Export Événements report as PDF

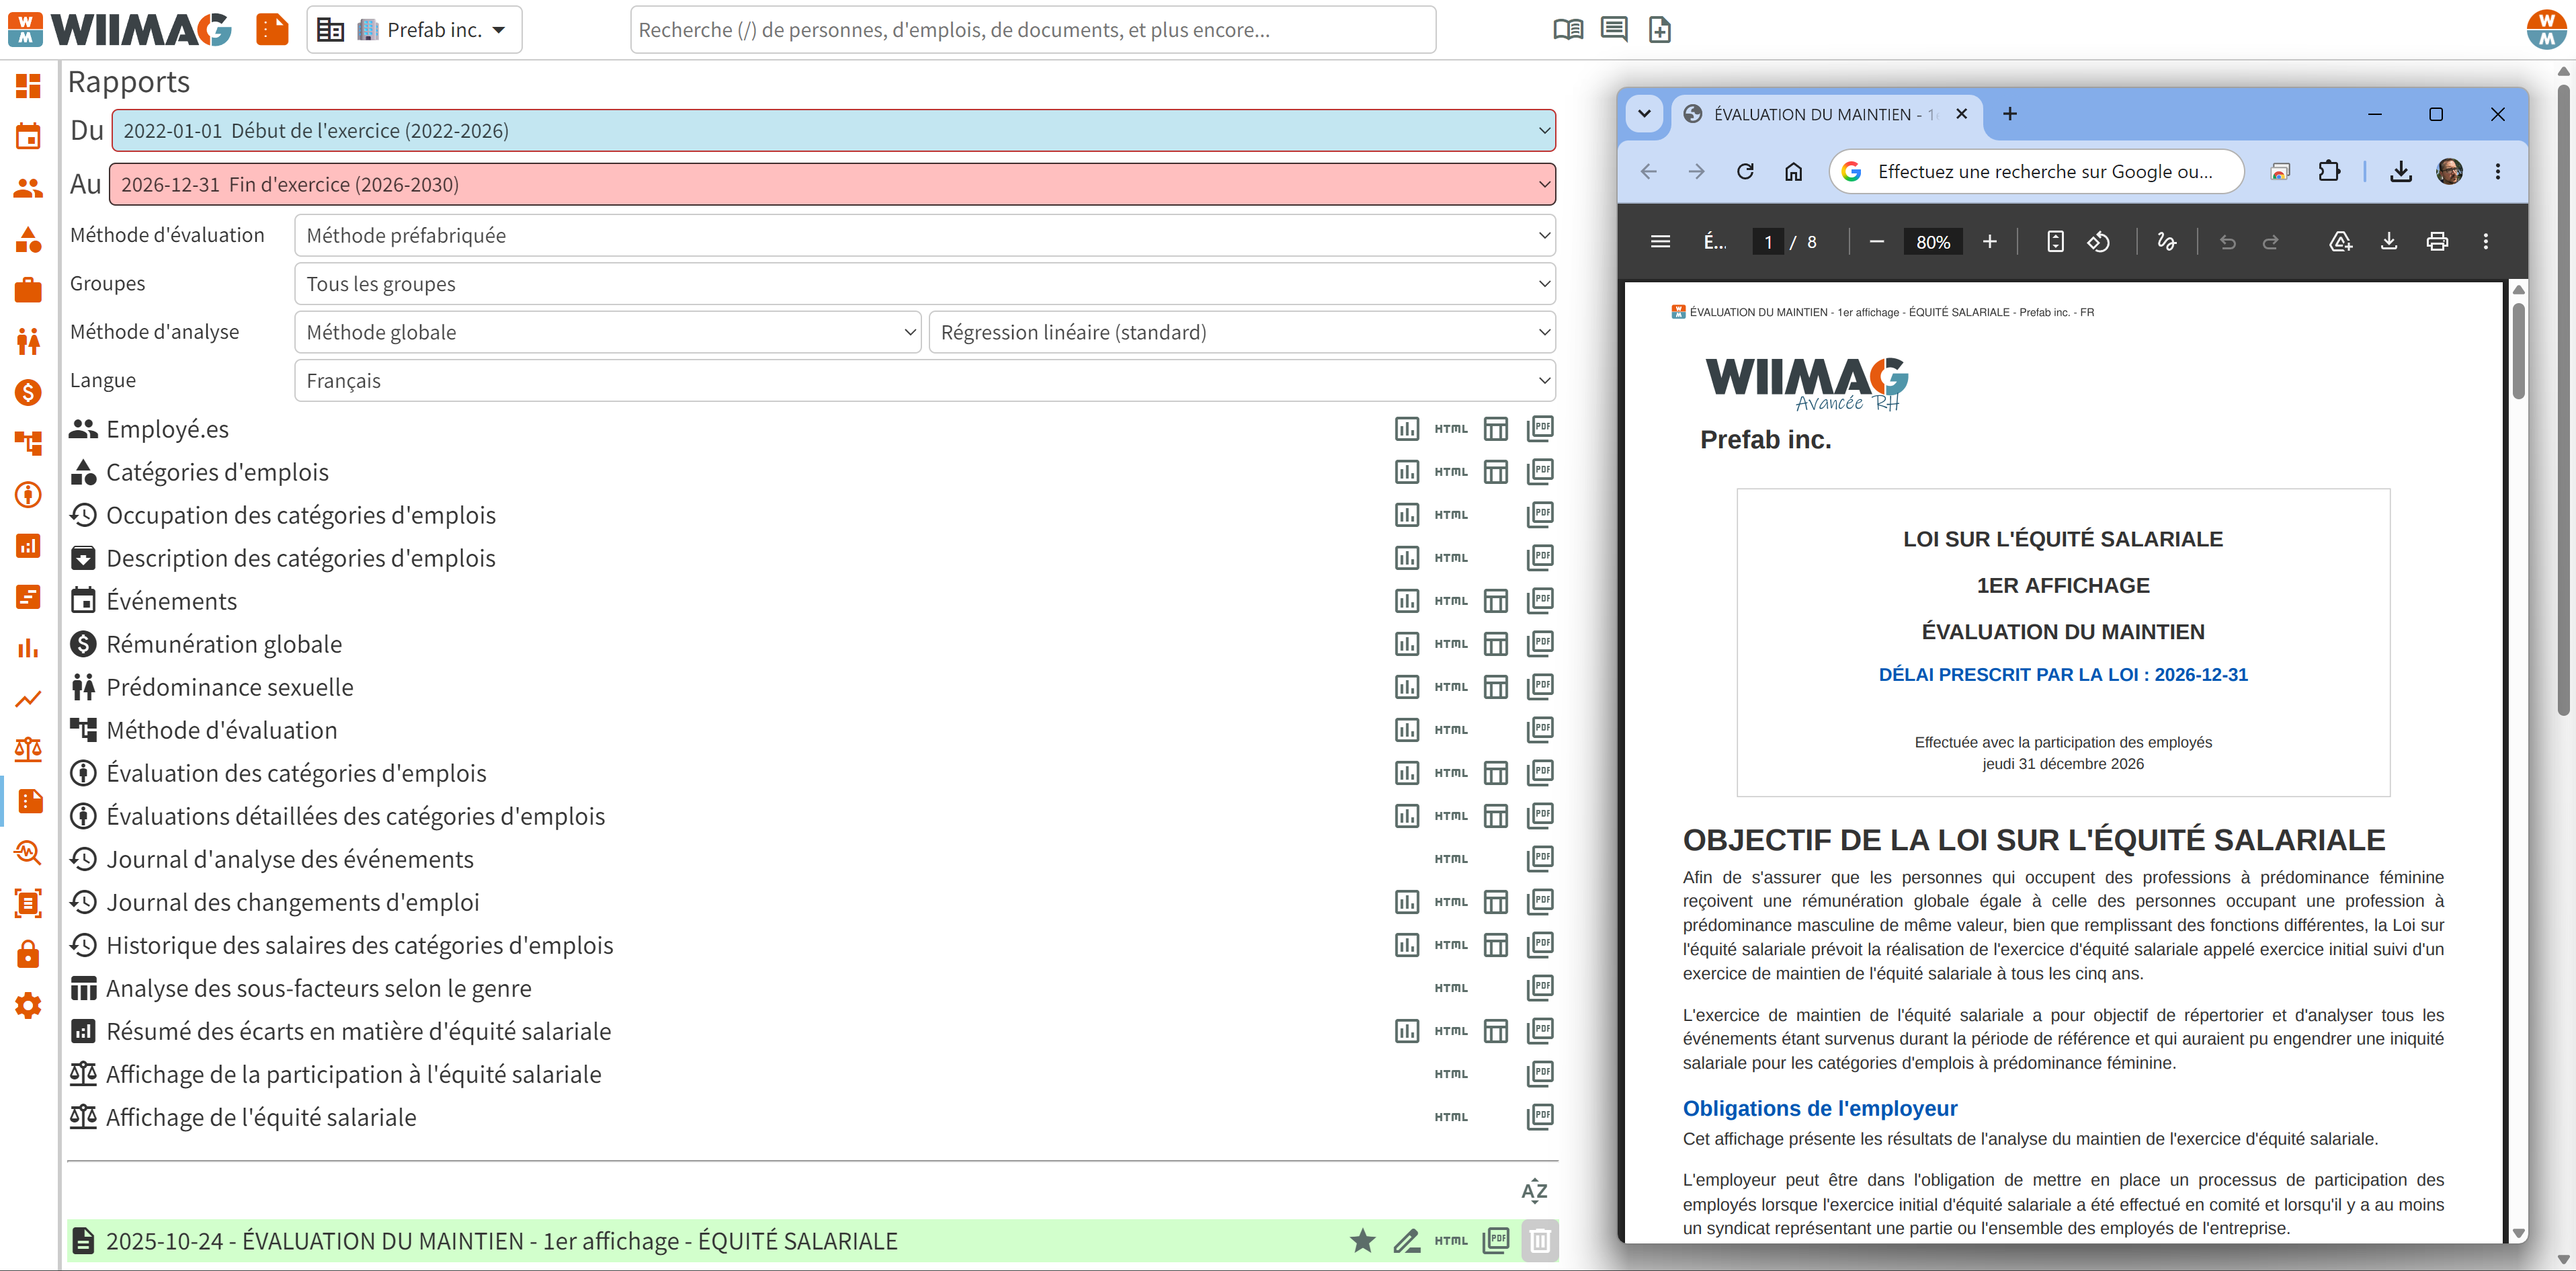[x=1540, y=601]
